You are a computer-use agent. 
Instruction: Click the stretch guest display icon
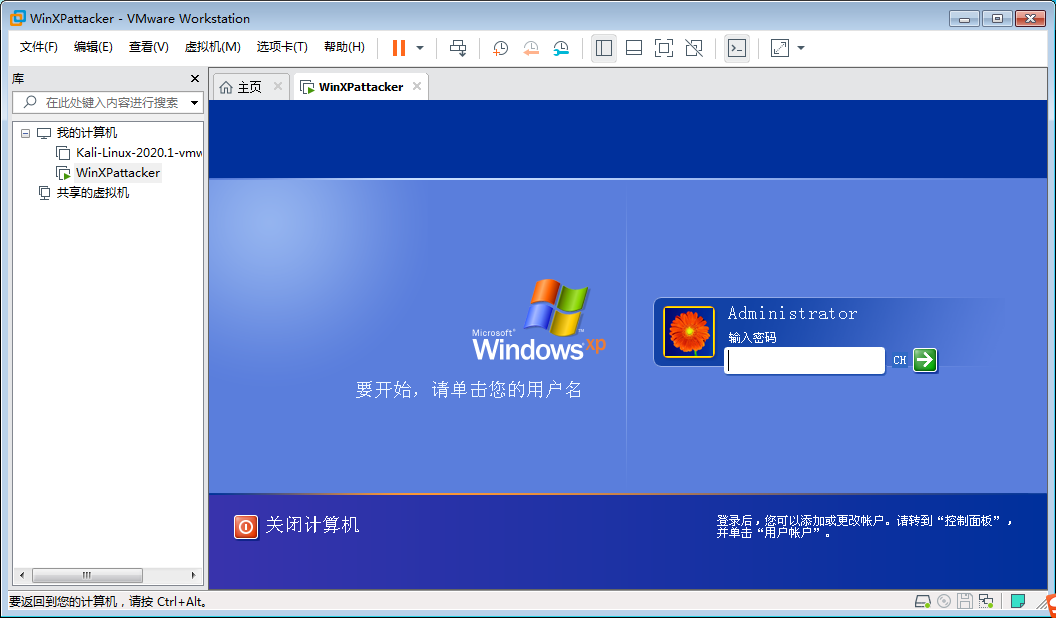(779, 48)
